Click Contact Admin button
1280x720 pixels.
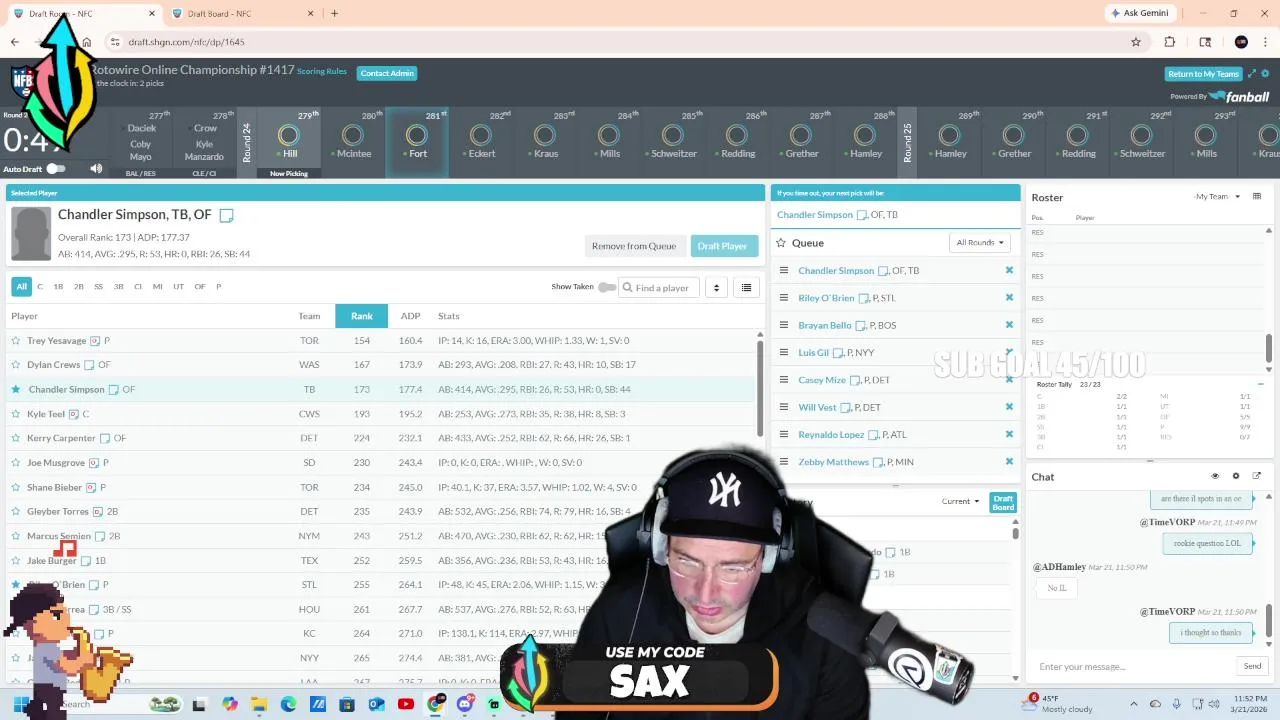(x=387, y=73)
